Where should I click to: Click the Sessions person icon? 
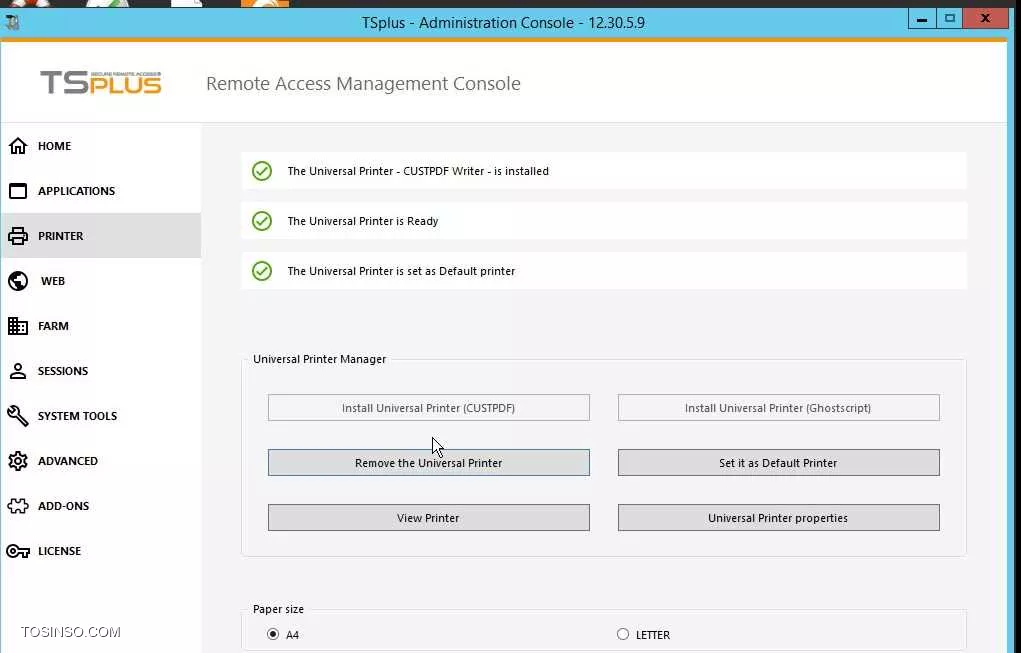coord(18,371)
